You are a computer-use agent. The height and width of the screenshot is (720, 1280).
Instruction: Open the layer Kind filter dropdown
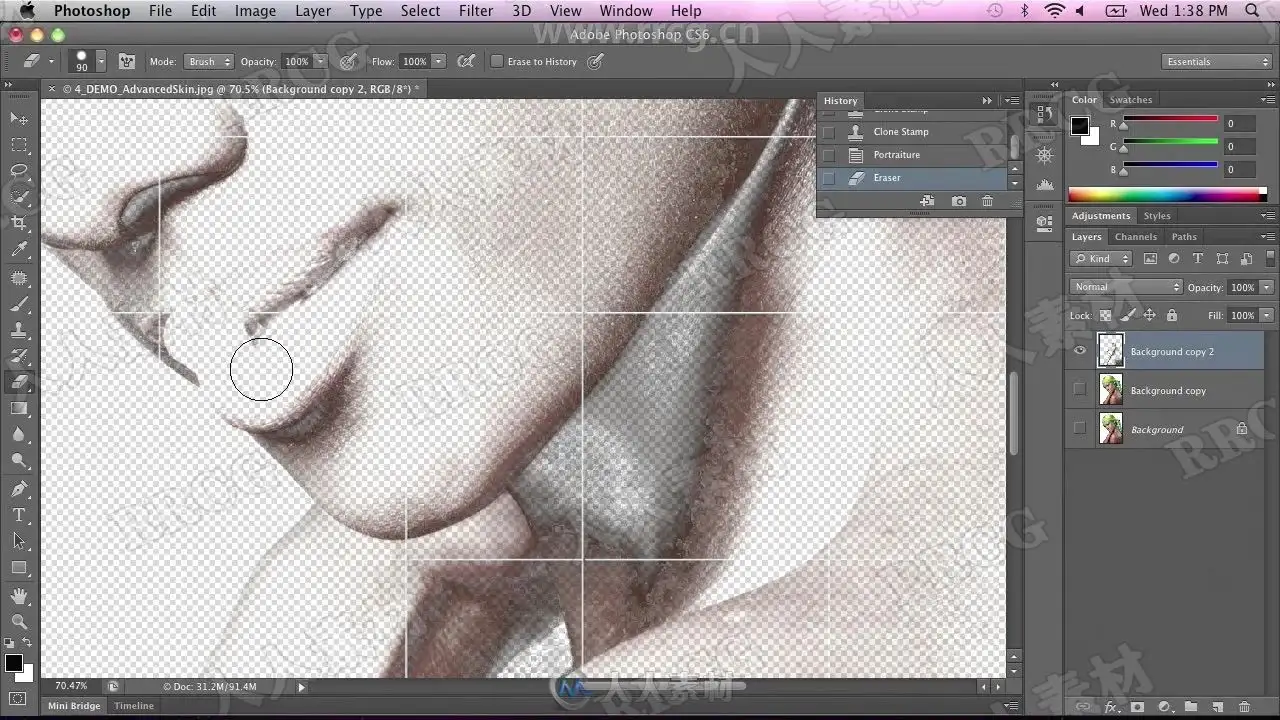1101,259
